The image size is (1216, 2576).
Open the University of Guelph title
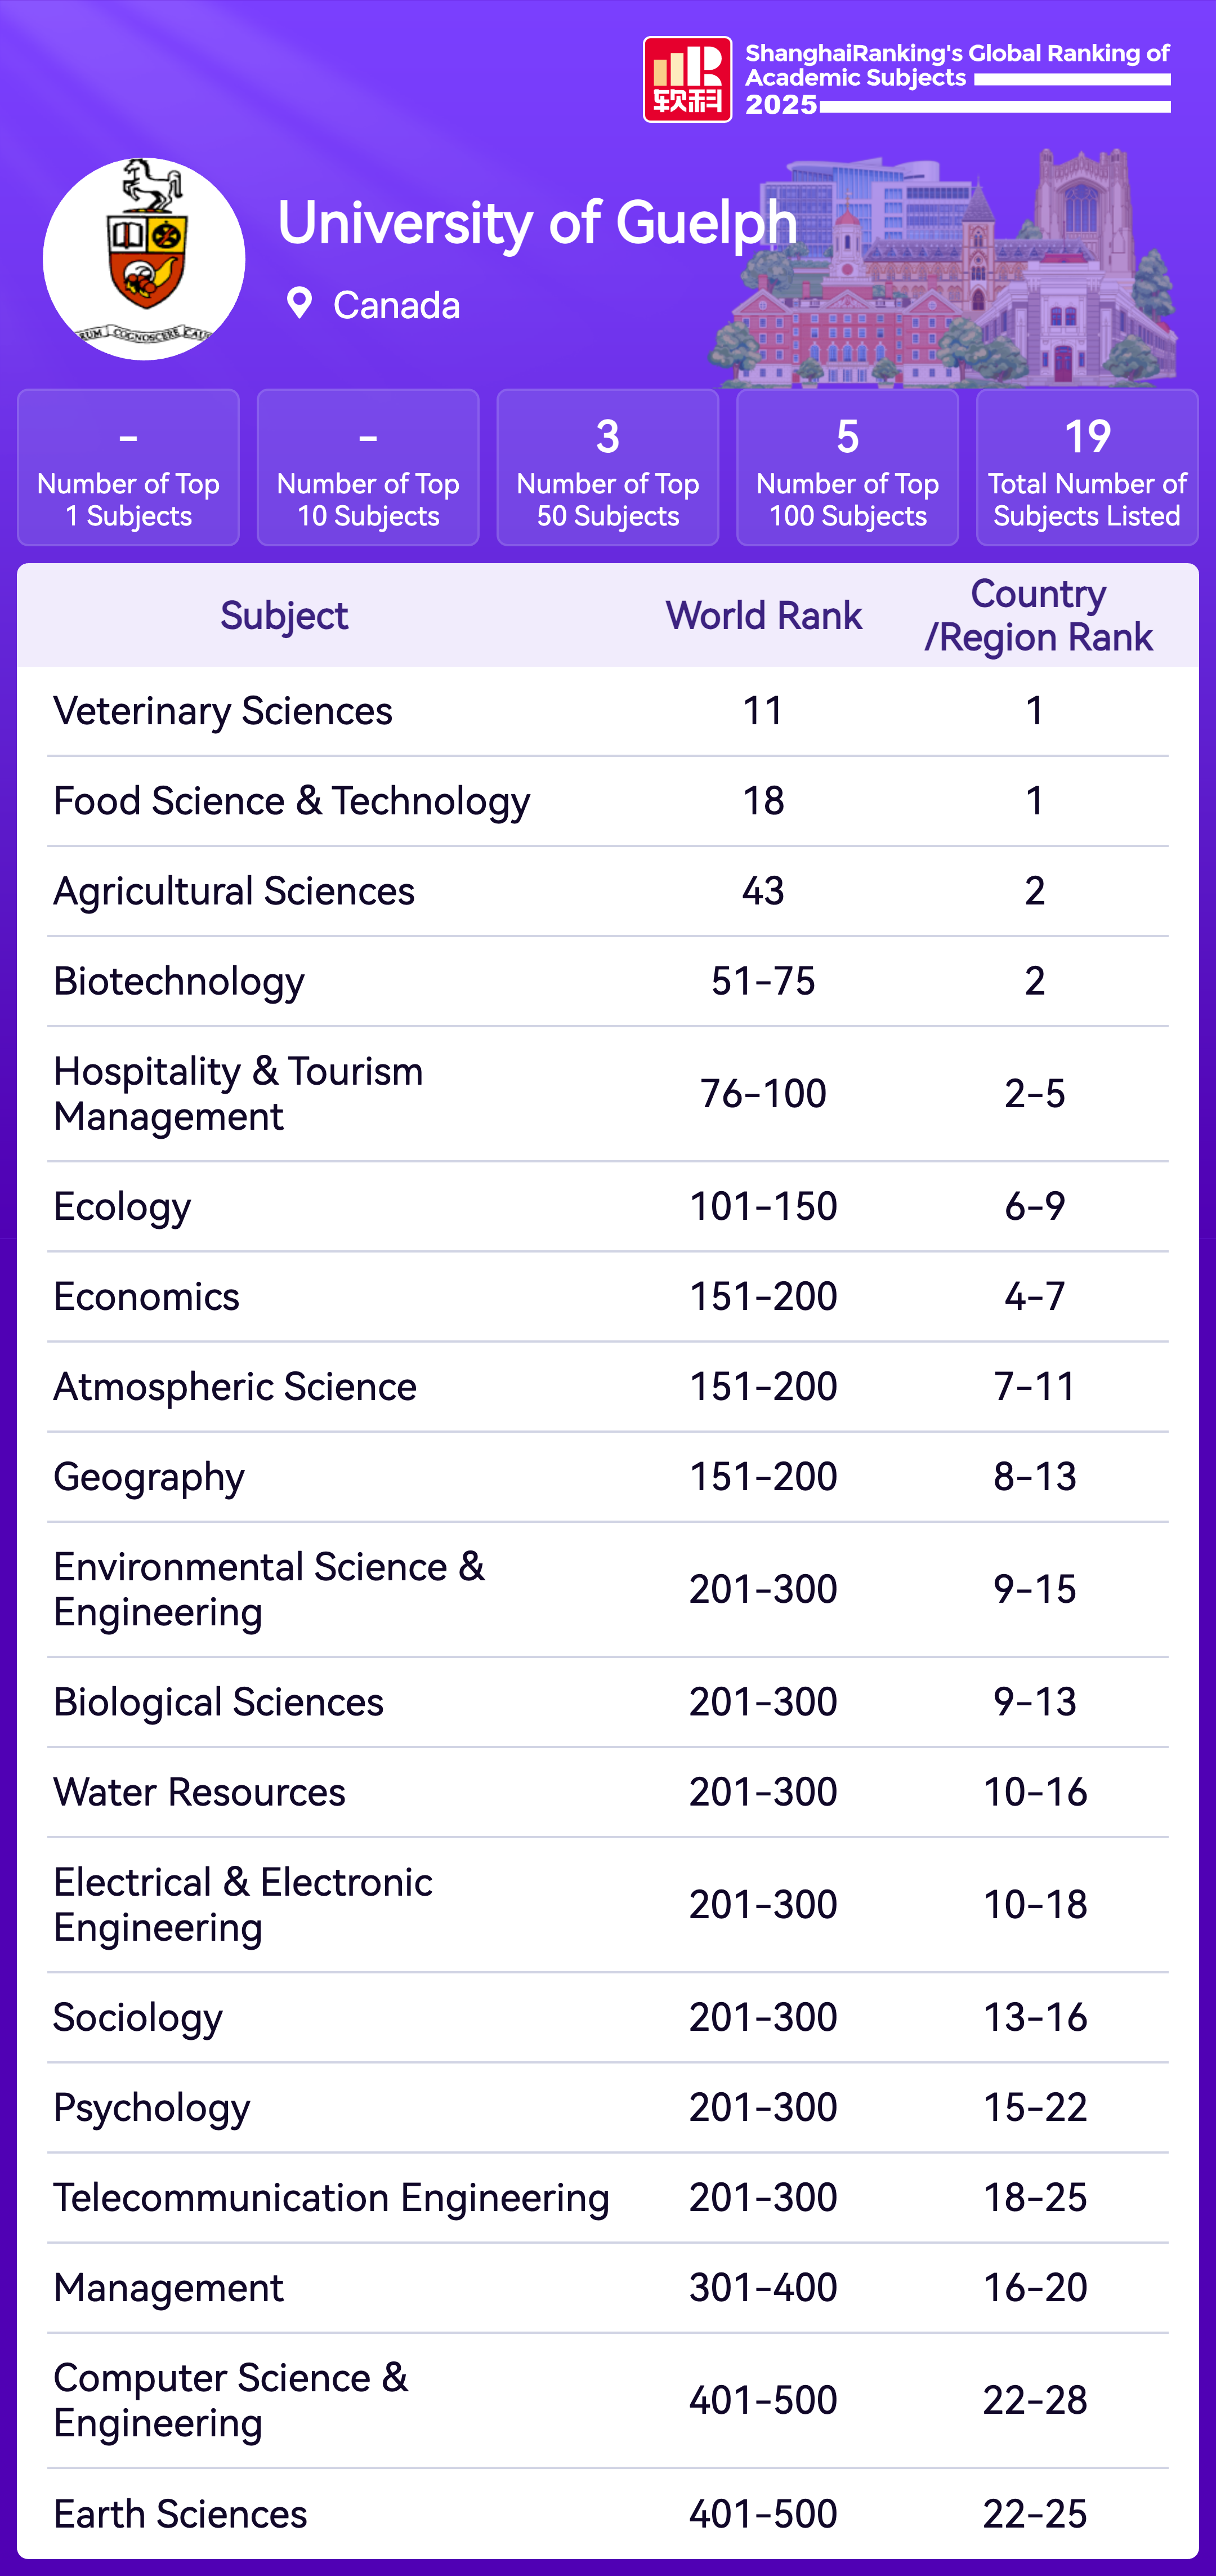point(537,222)
